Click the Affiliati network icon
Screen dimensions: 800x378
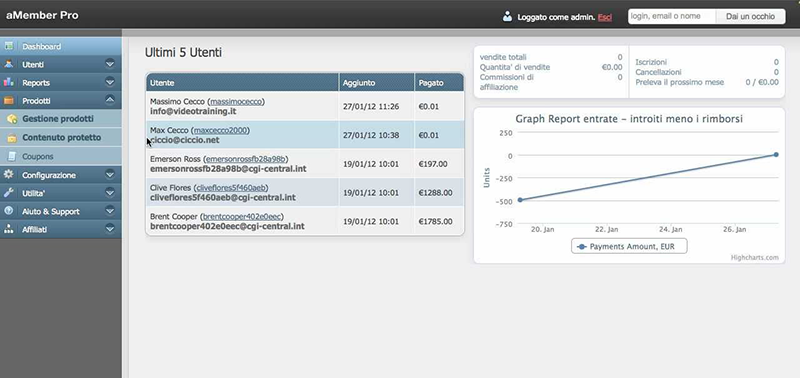pyautogui.click(x=9, y=229)
